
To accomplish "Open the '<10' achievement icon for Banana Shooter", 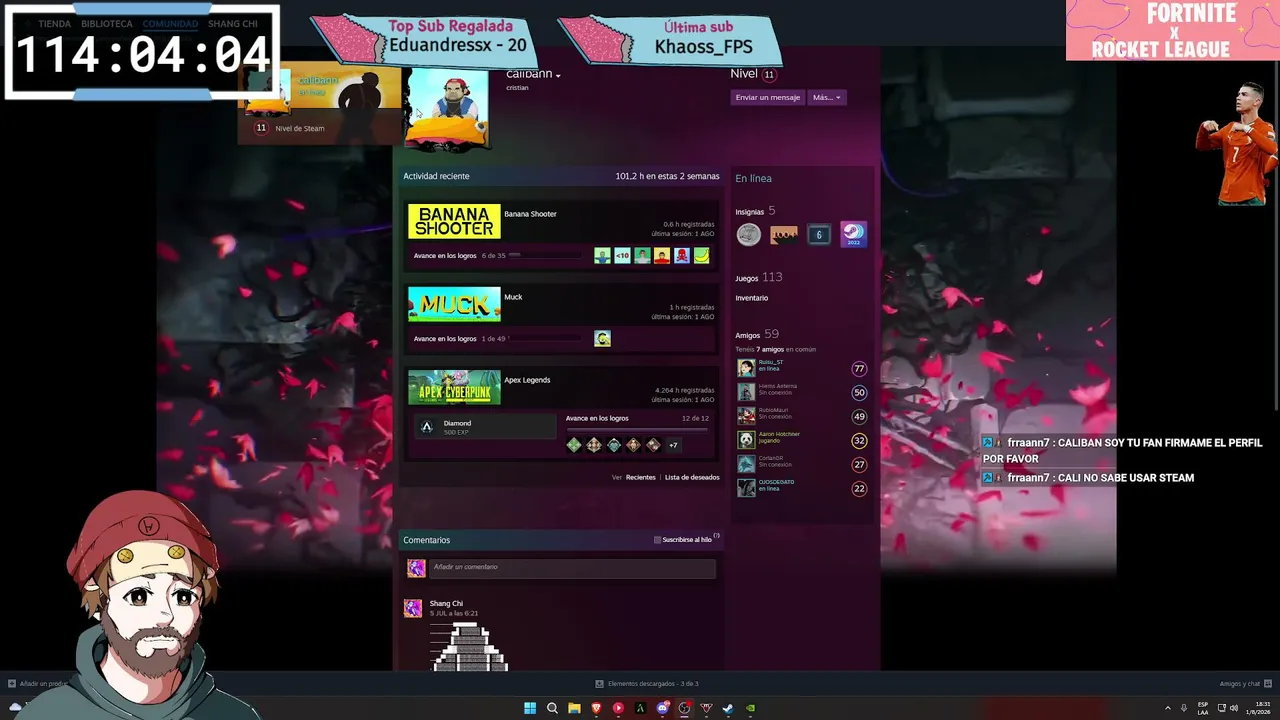I will (x=622, y=256).
